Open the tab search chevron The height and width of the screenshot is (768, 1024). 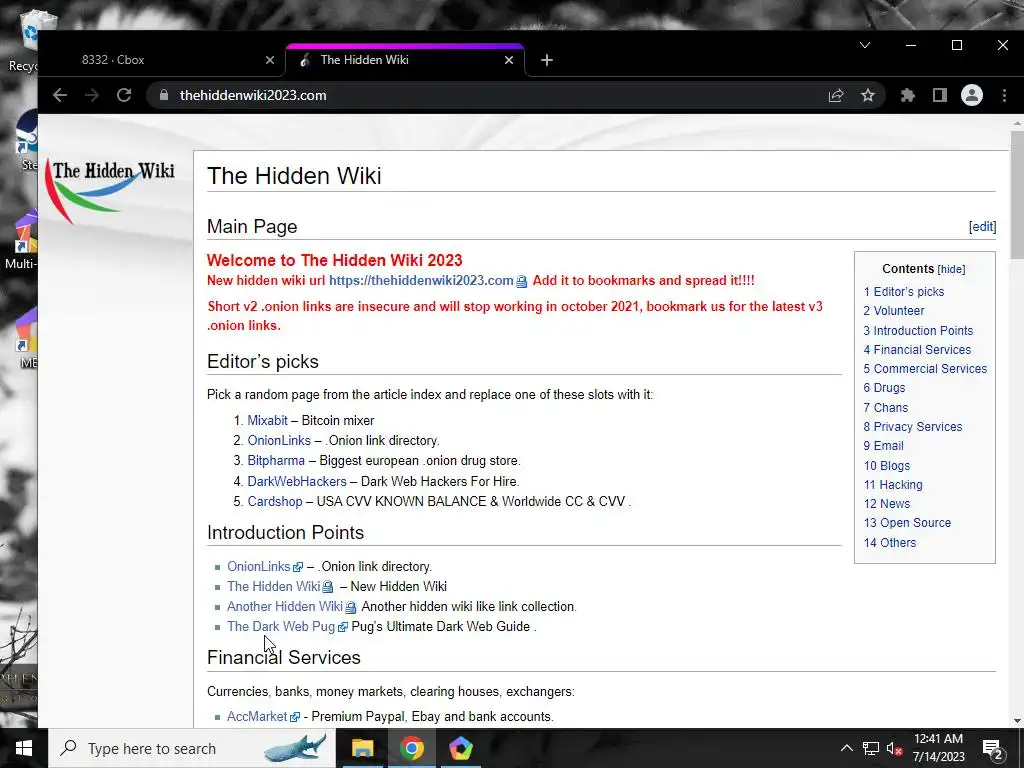pos(865,45)
